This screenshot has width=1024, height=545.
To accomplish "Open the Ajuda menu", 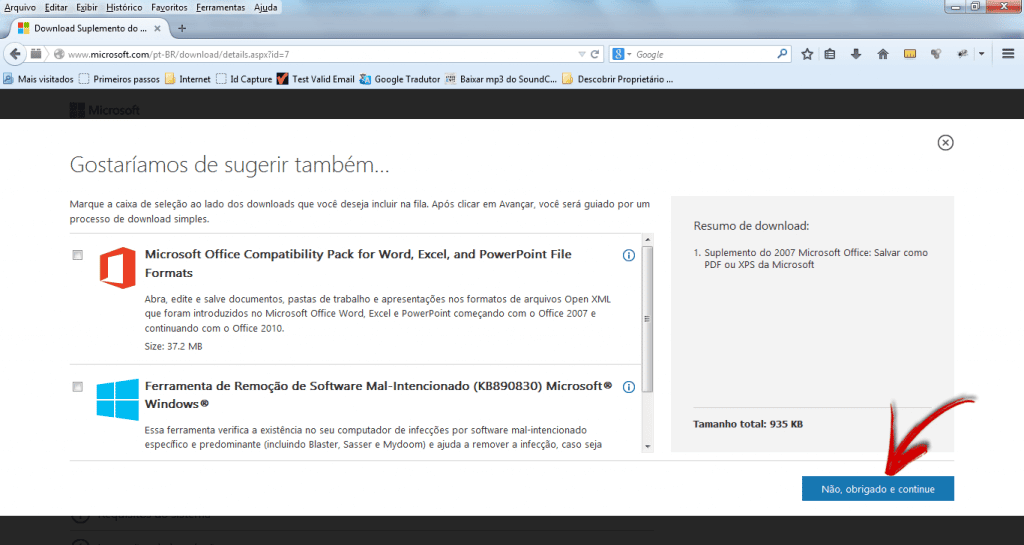I will [266, 7].
